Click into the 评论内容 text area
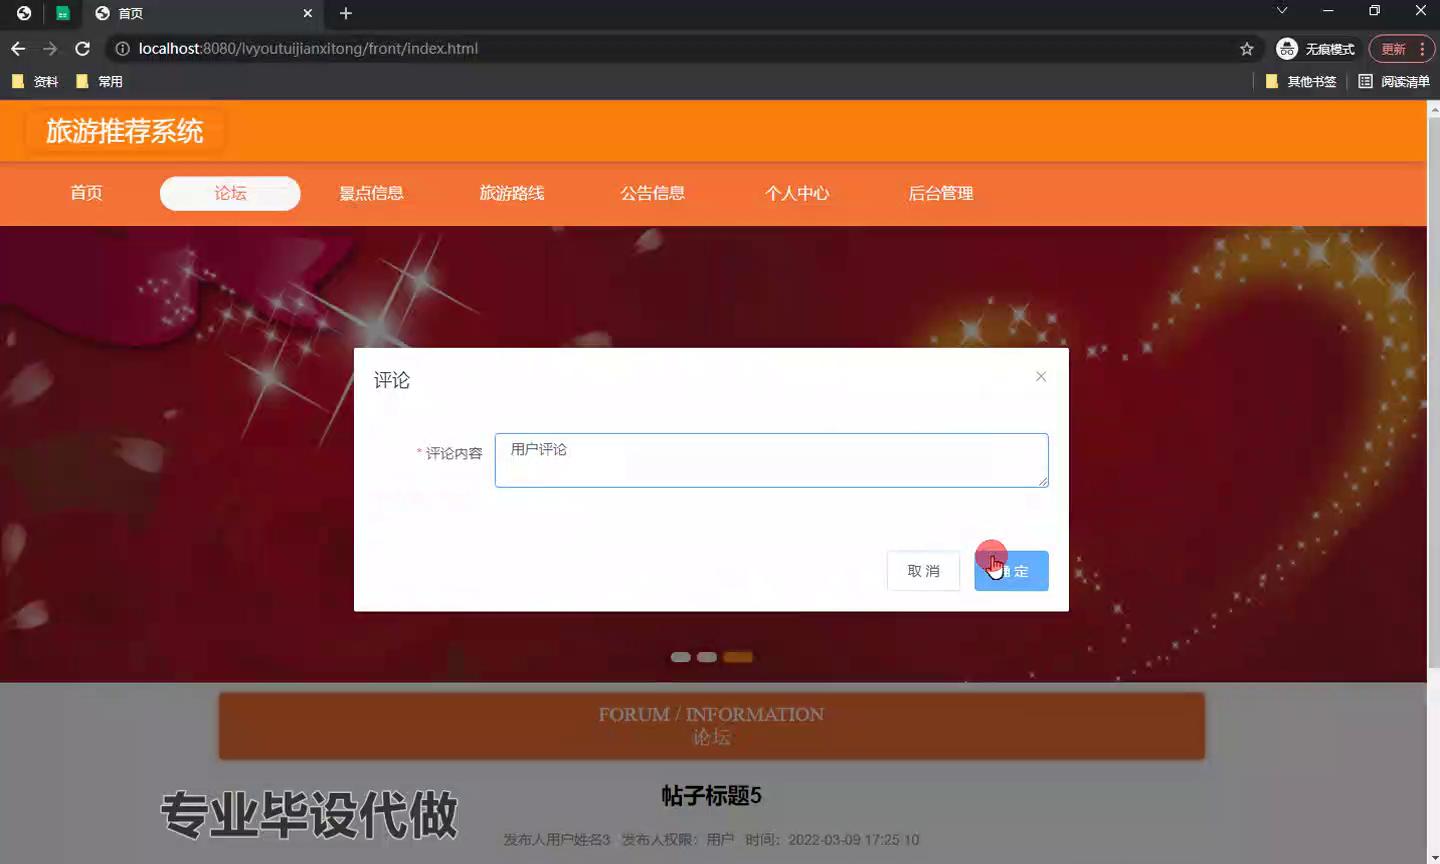This screenshot has width=1440, height=864. [x=771, y=460]
